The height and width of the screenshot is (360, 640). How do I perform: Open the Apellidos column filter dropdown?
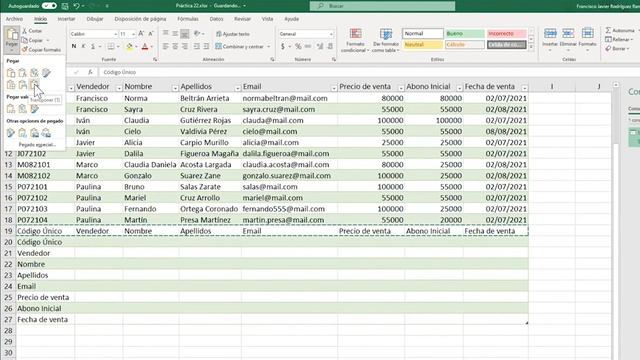[x=238, y=87]
